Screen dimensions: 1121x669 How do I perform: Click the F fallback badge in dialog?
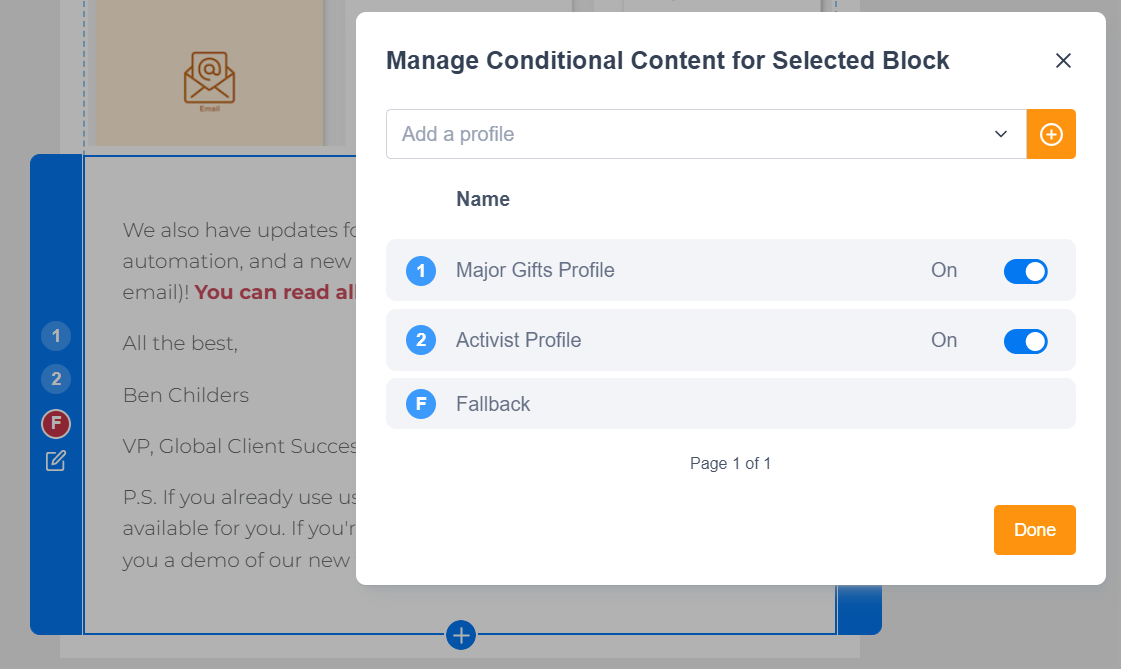(421, 404)
